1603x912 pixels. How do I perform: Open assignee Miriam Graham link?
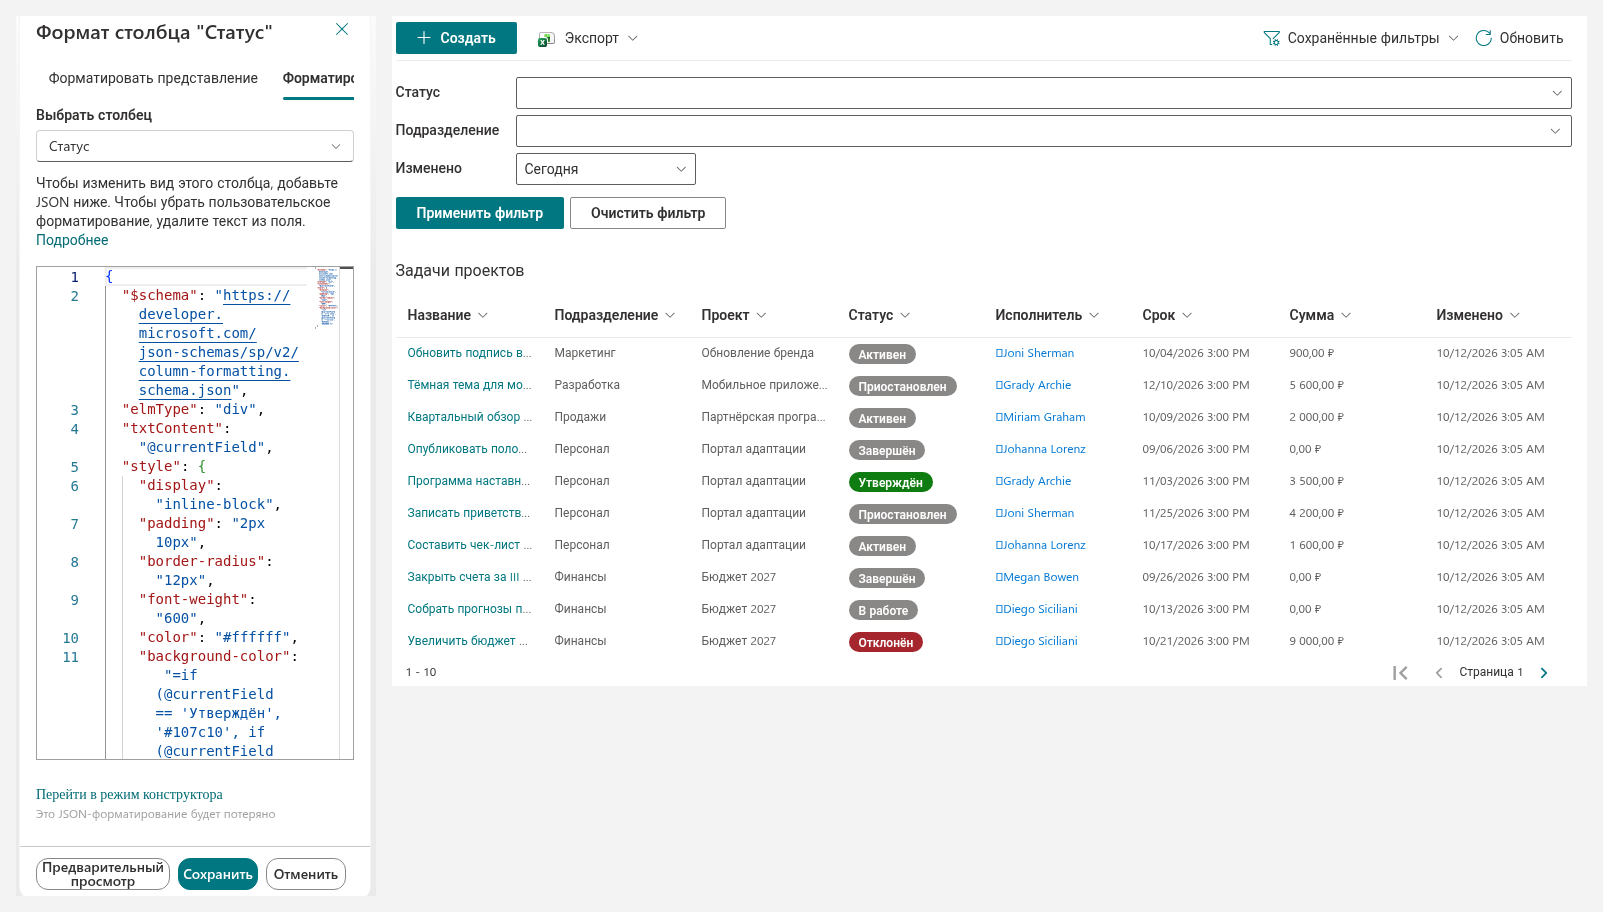(1044, 417)
